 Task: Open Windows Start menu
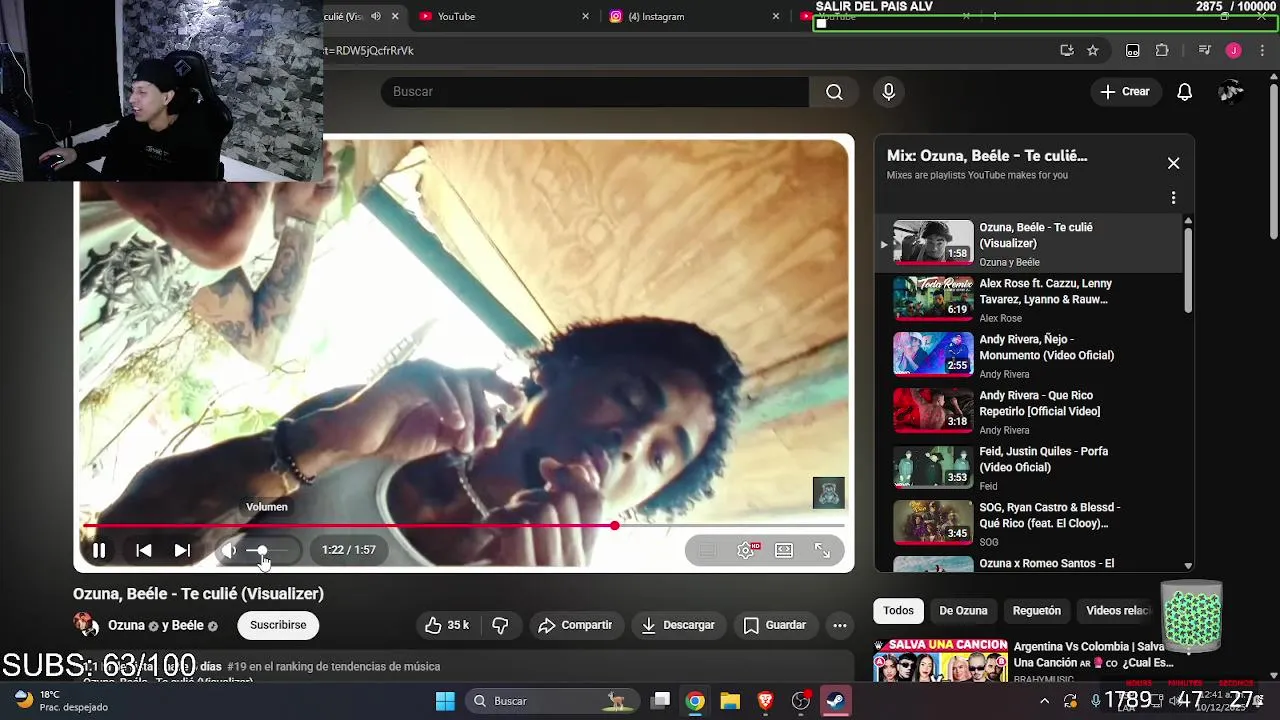(445, 701)
